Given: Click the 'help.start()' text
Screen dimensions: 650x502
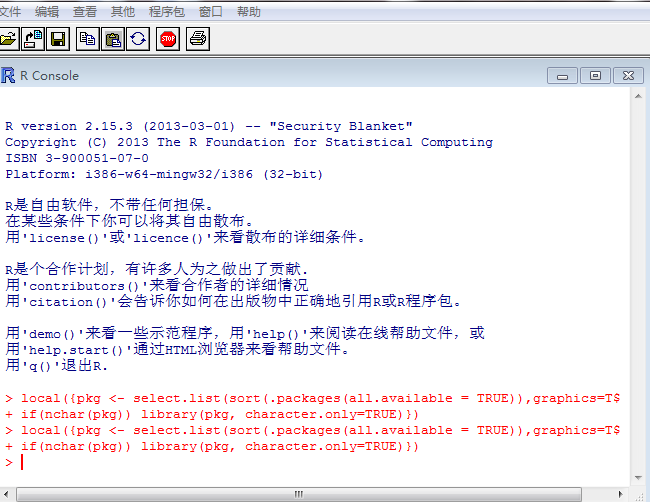Looking at the screenshot, I should [x=75, y=350].
